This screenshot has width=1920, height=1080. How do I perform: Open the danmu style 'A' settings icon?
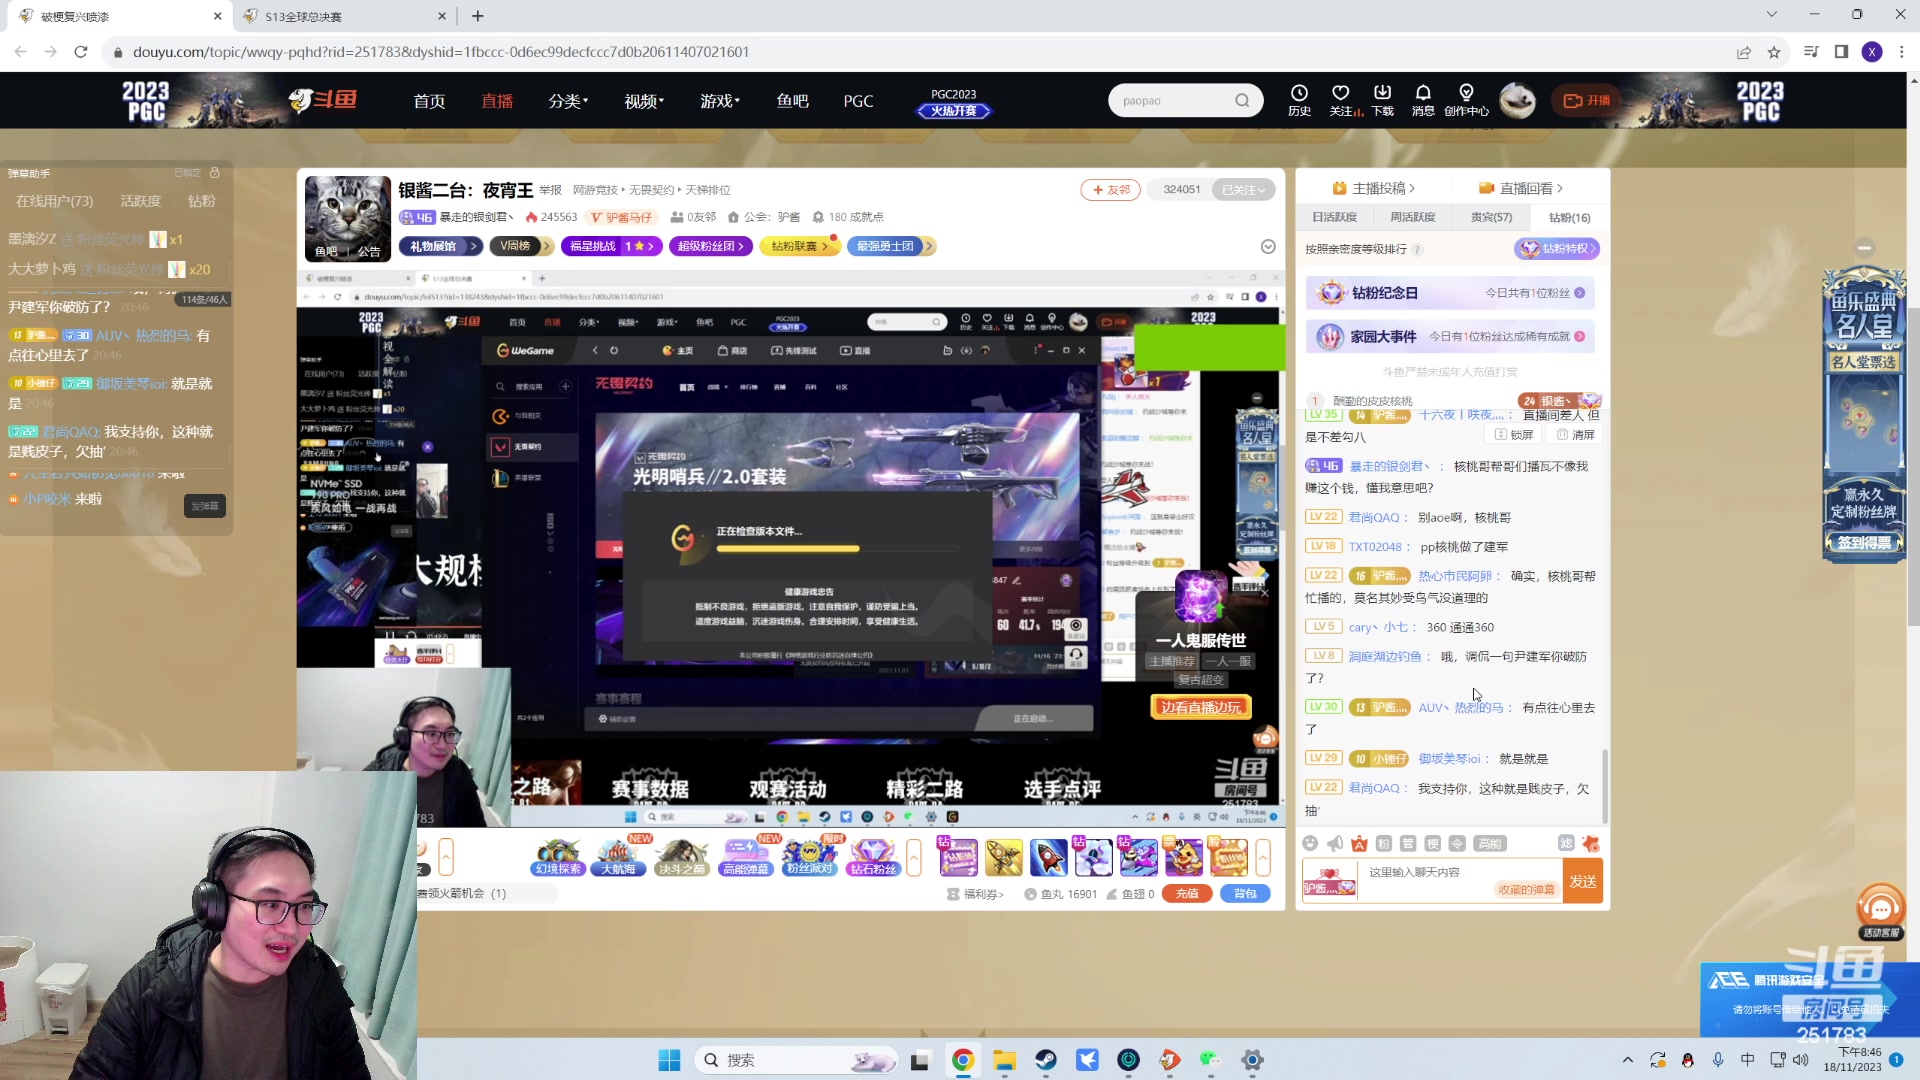pyautogui.click(x=1360, y=844)
